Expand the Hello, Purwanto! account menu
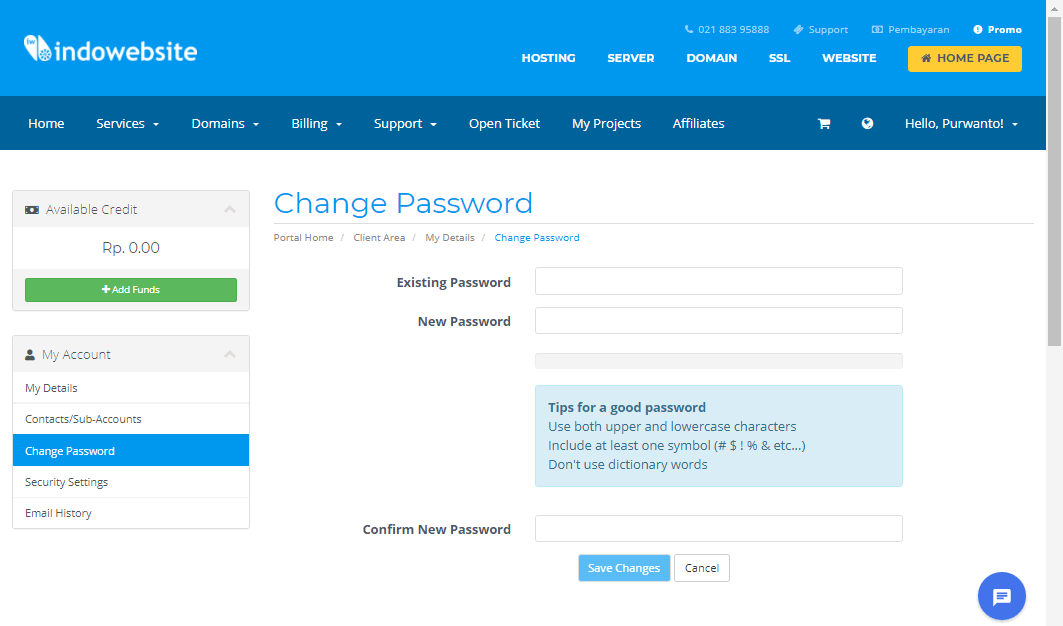This screenshot has width=1063, height=626. (961, 124)
